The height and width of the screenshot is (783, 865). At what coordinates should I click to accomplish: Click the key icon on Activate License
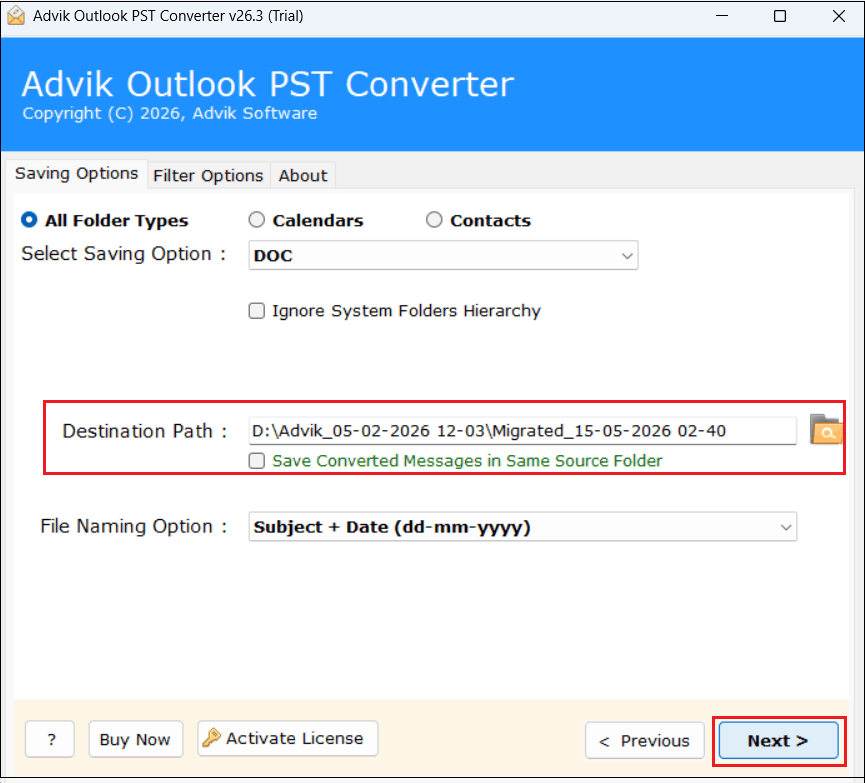tap(211, 738)
